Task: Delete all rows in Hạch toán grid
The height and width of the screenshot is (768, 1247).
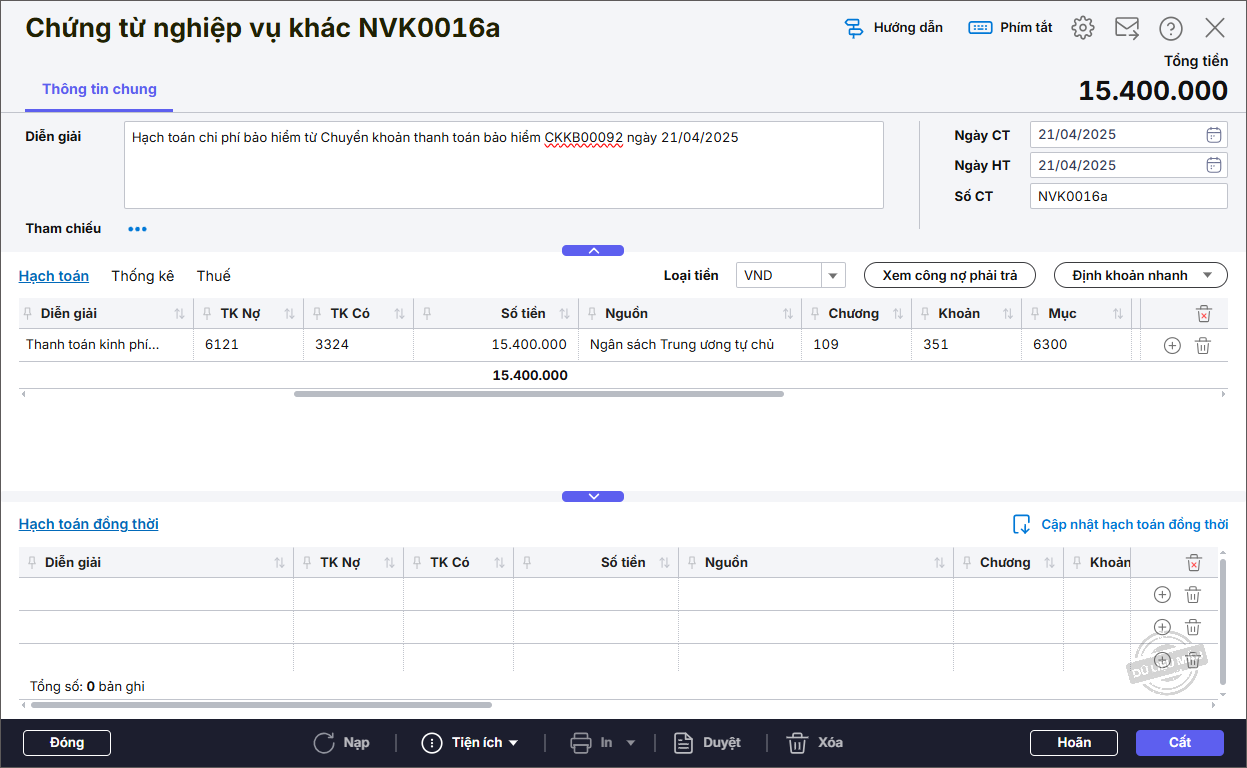Action: 1203,314
